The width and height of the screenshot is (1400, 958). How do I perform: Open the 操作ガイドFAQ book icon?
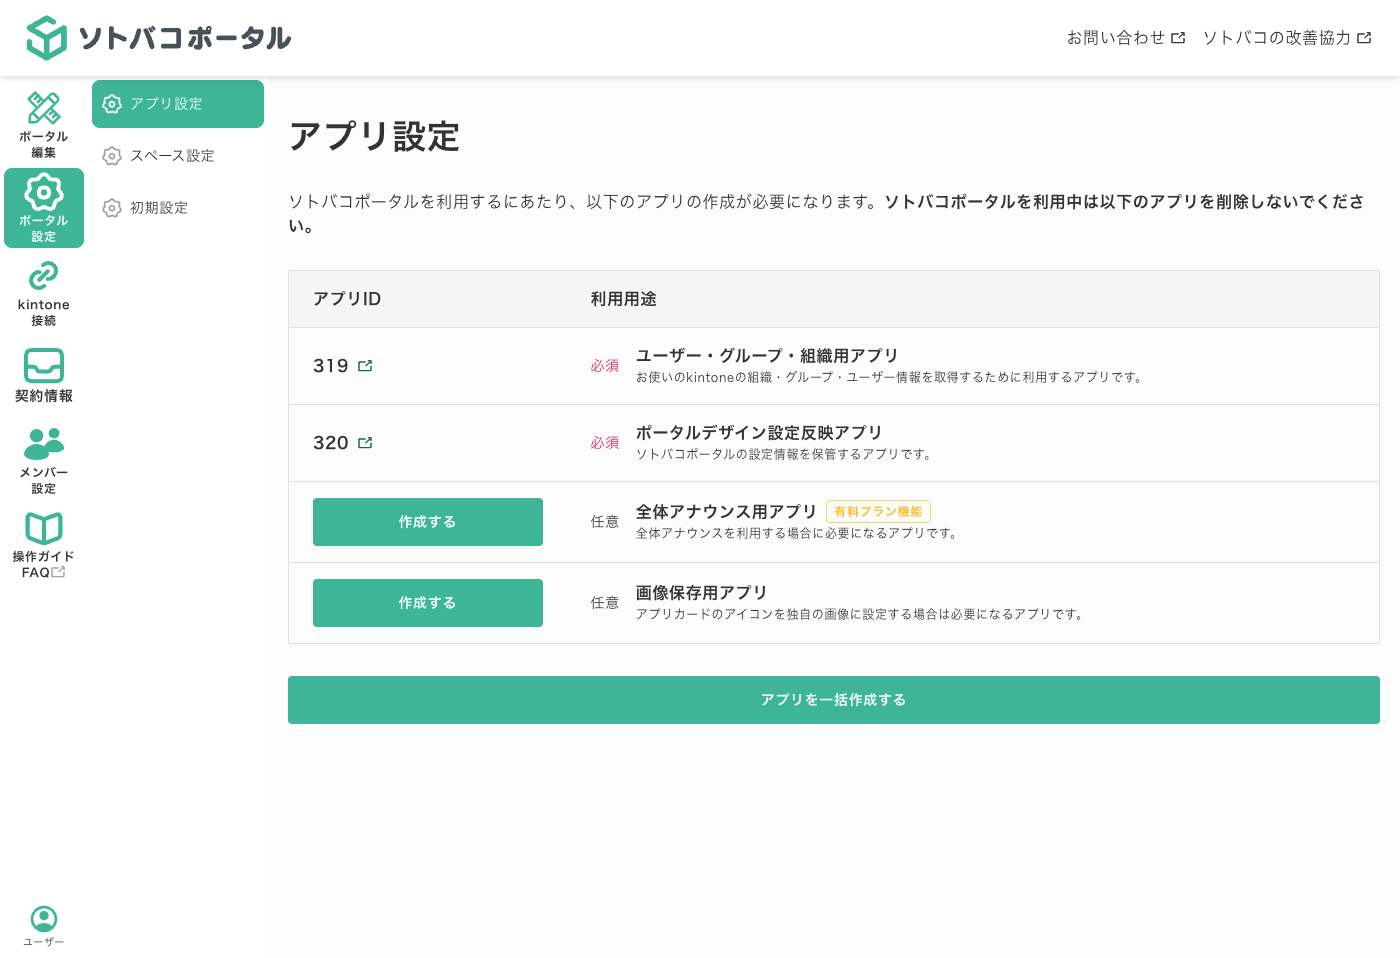coord(43,527)
